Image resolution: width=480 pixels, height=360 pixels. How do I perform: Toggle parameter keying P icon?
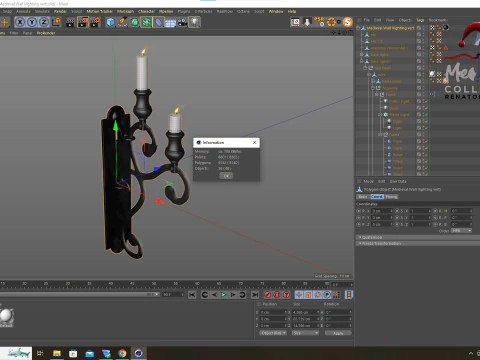pos(327,295)
